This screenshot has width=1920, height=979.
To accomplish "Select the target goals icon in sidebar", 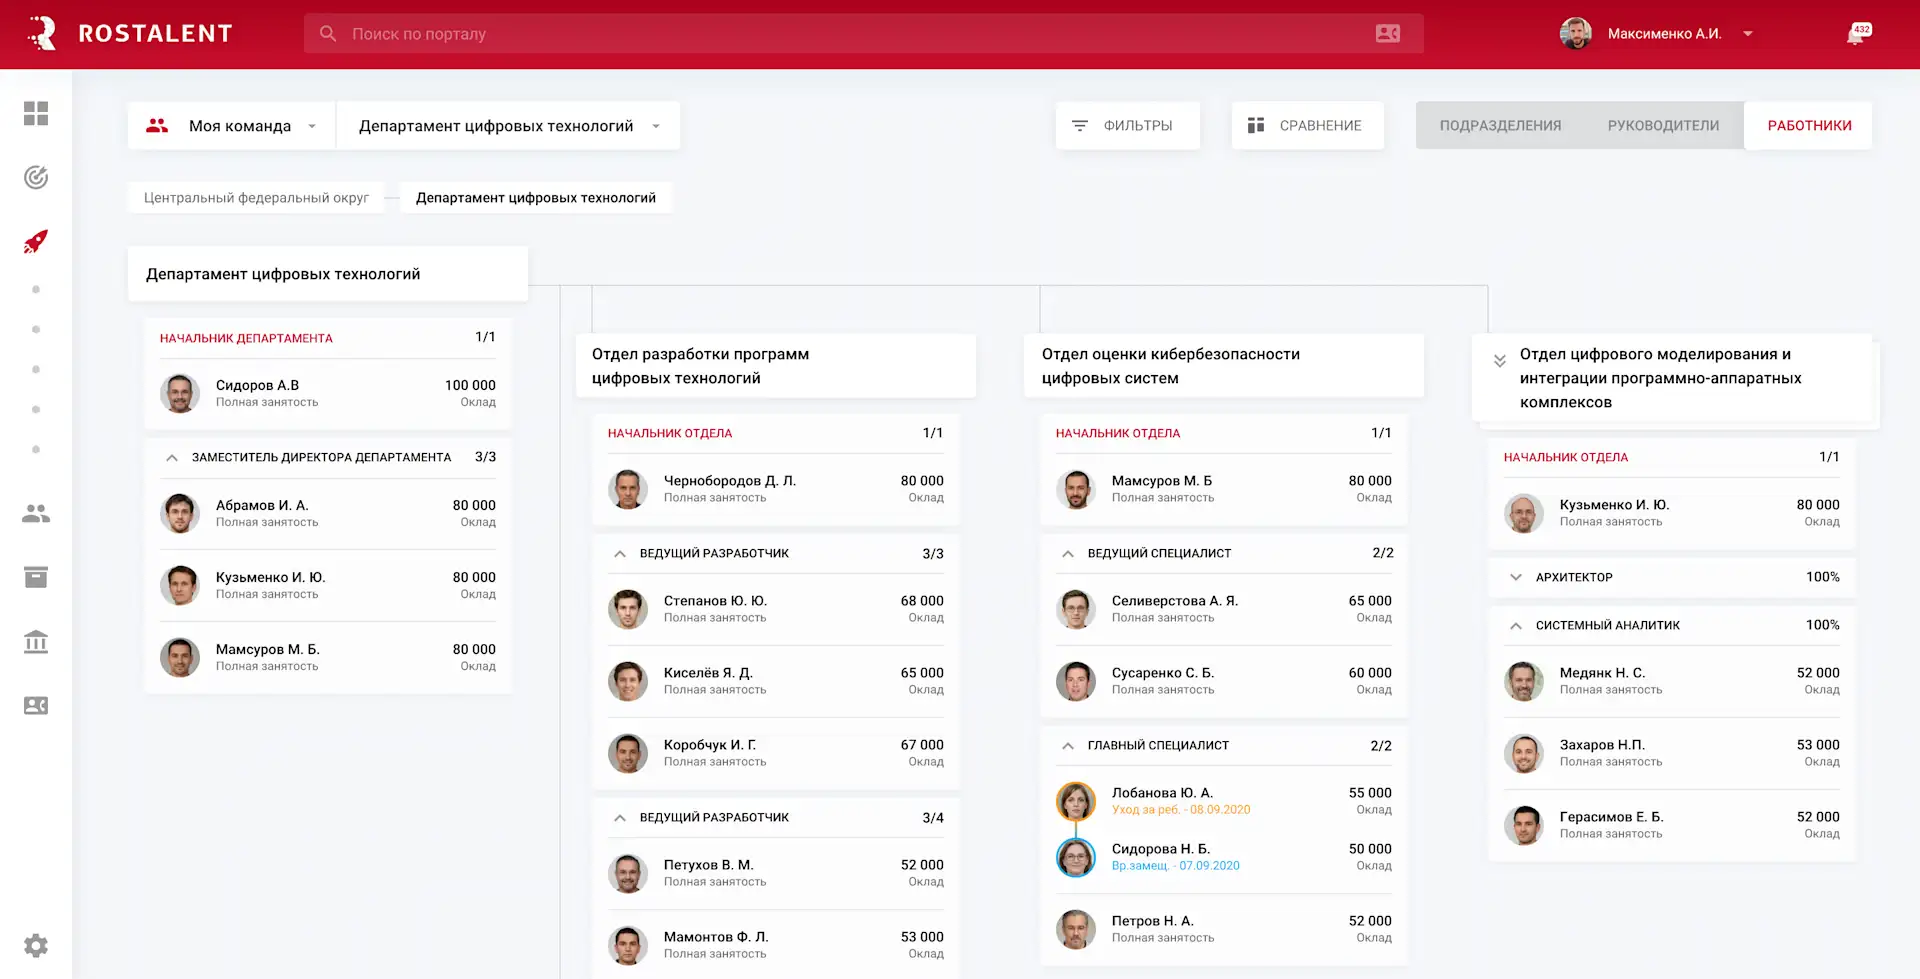I will 36,177.
